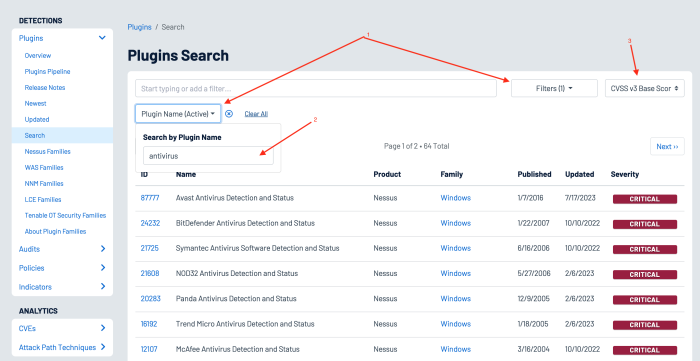
Task: Toggle the Plugin Name (Active) filter dropdown
Action: pos(178,114)
